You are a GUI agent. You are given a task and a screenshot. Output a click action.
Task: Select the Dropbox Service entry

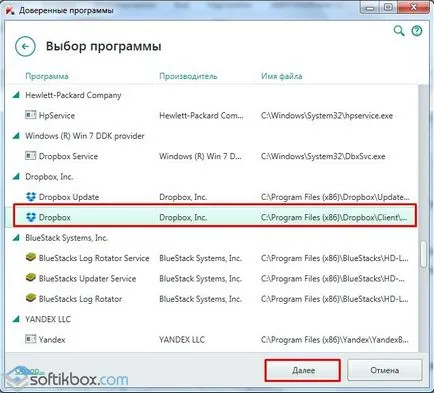click(68, 156)
